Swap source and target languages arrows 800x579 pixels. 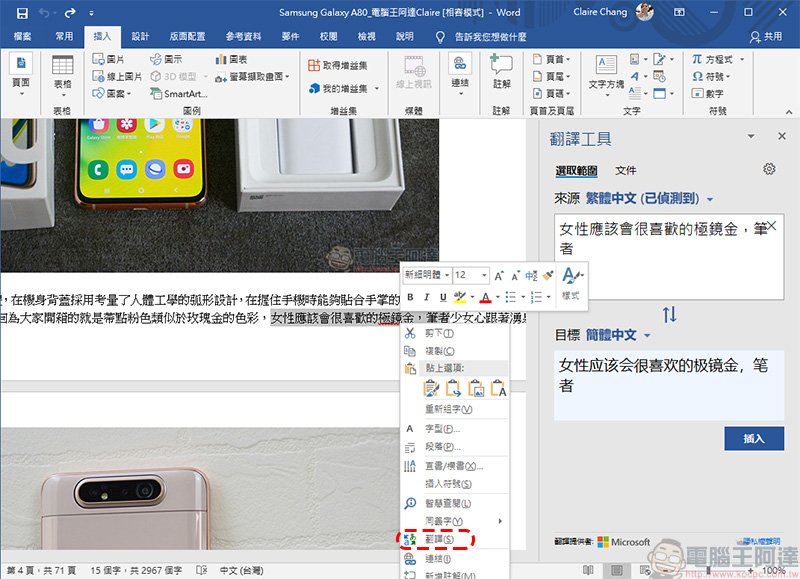(x=669, y=314)
